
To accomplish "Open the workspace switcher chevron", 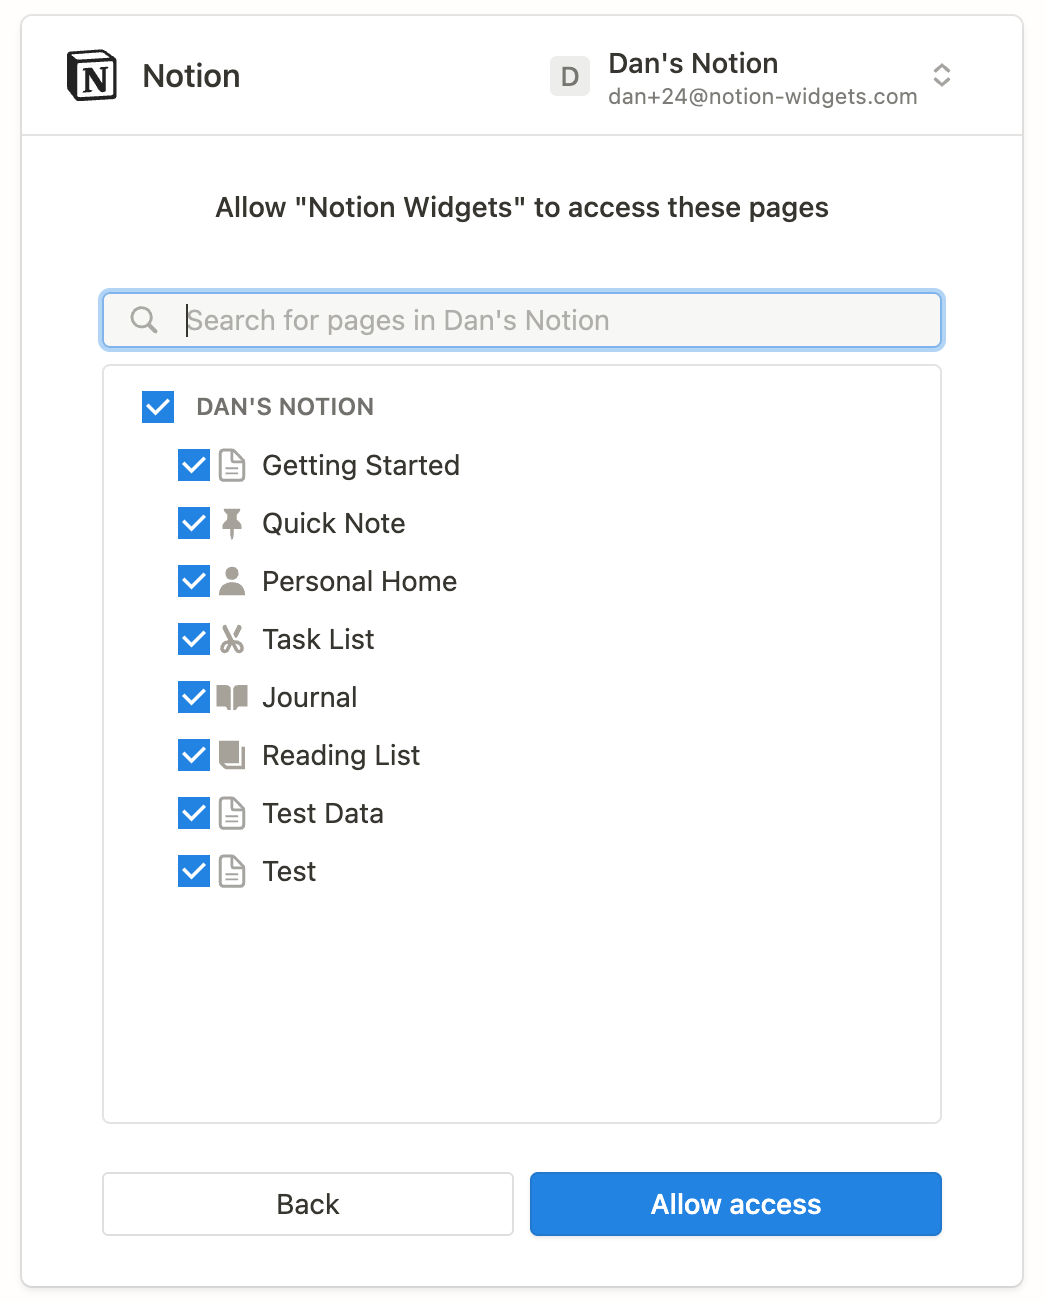I will (x=941, y=76).
